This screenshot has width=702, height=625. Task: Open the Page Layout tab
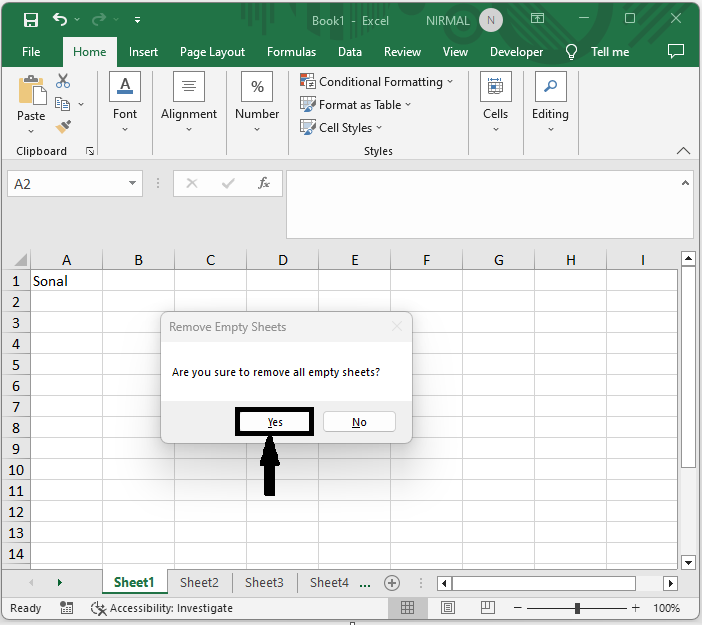(x=212, y=52)
